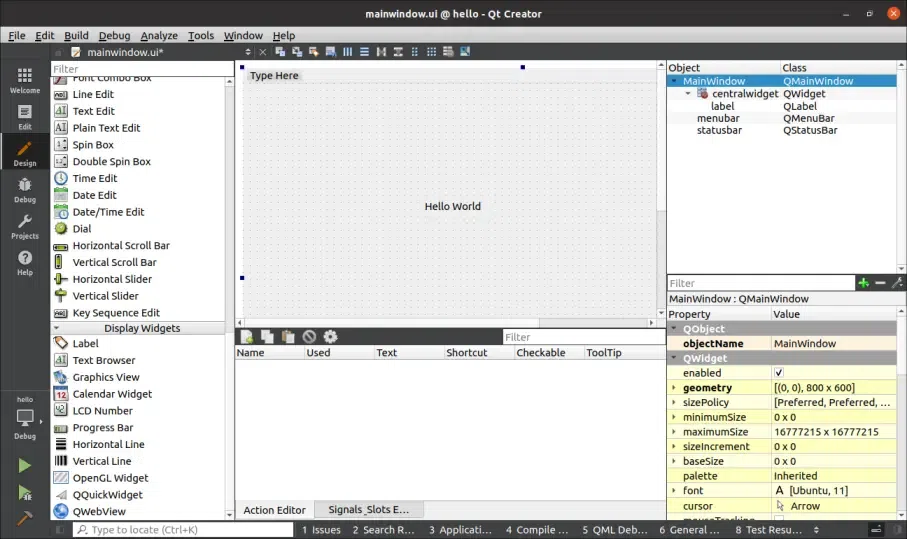
Task: Click property editor Filter field
Action: tap(761, 283)
